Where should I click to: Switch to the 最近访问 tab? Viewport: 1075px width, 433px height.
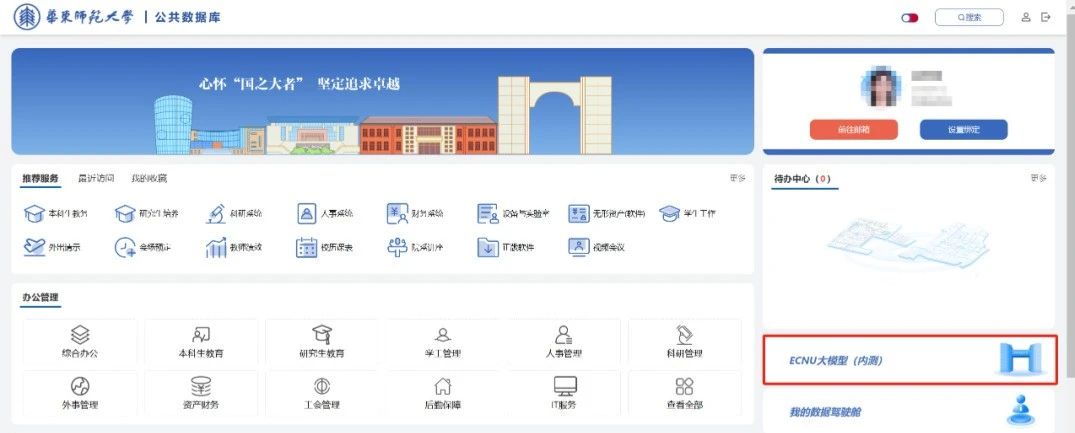96,178
